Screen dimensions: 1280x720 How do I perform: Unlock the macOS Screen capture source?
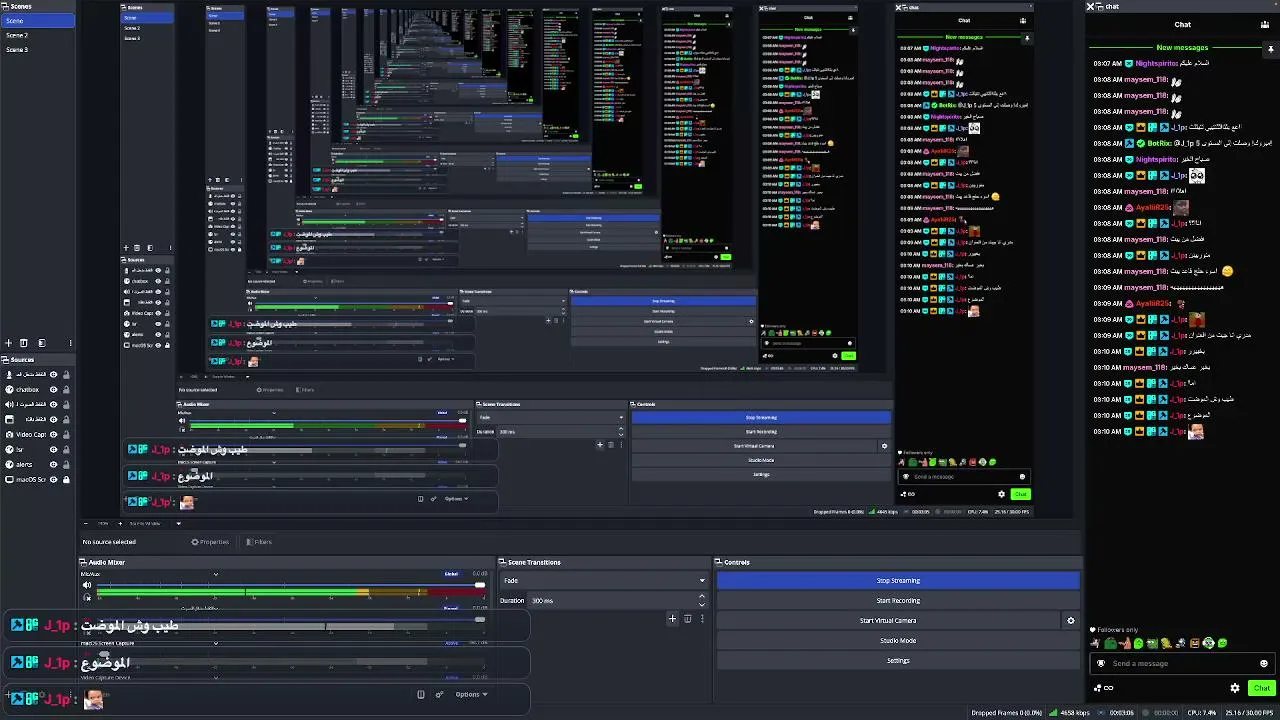click(x=66, y=479)
